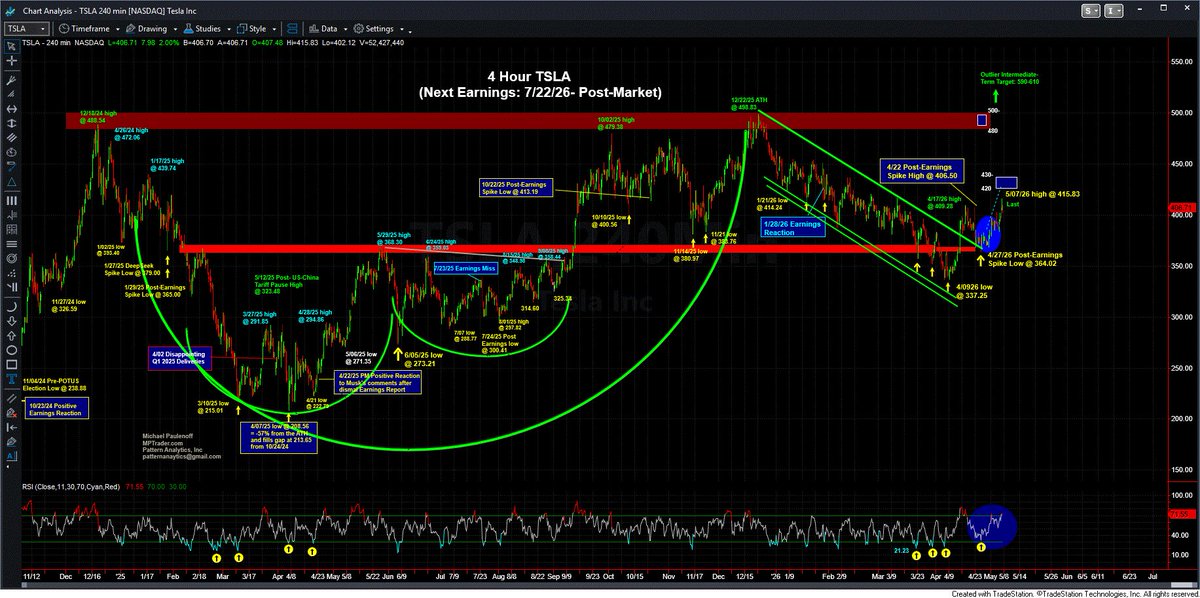Close the Chart Analysis window
Screen dimensions: 1200x598
click(1187, 8)
